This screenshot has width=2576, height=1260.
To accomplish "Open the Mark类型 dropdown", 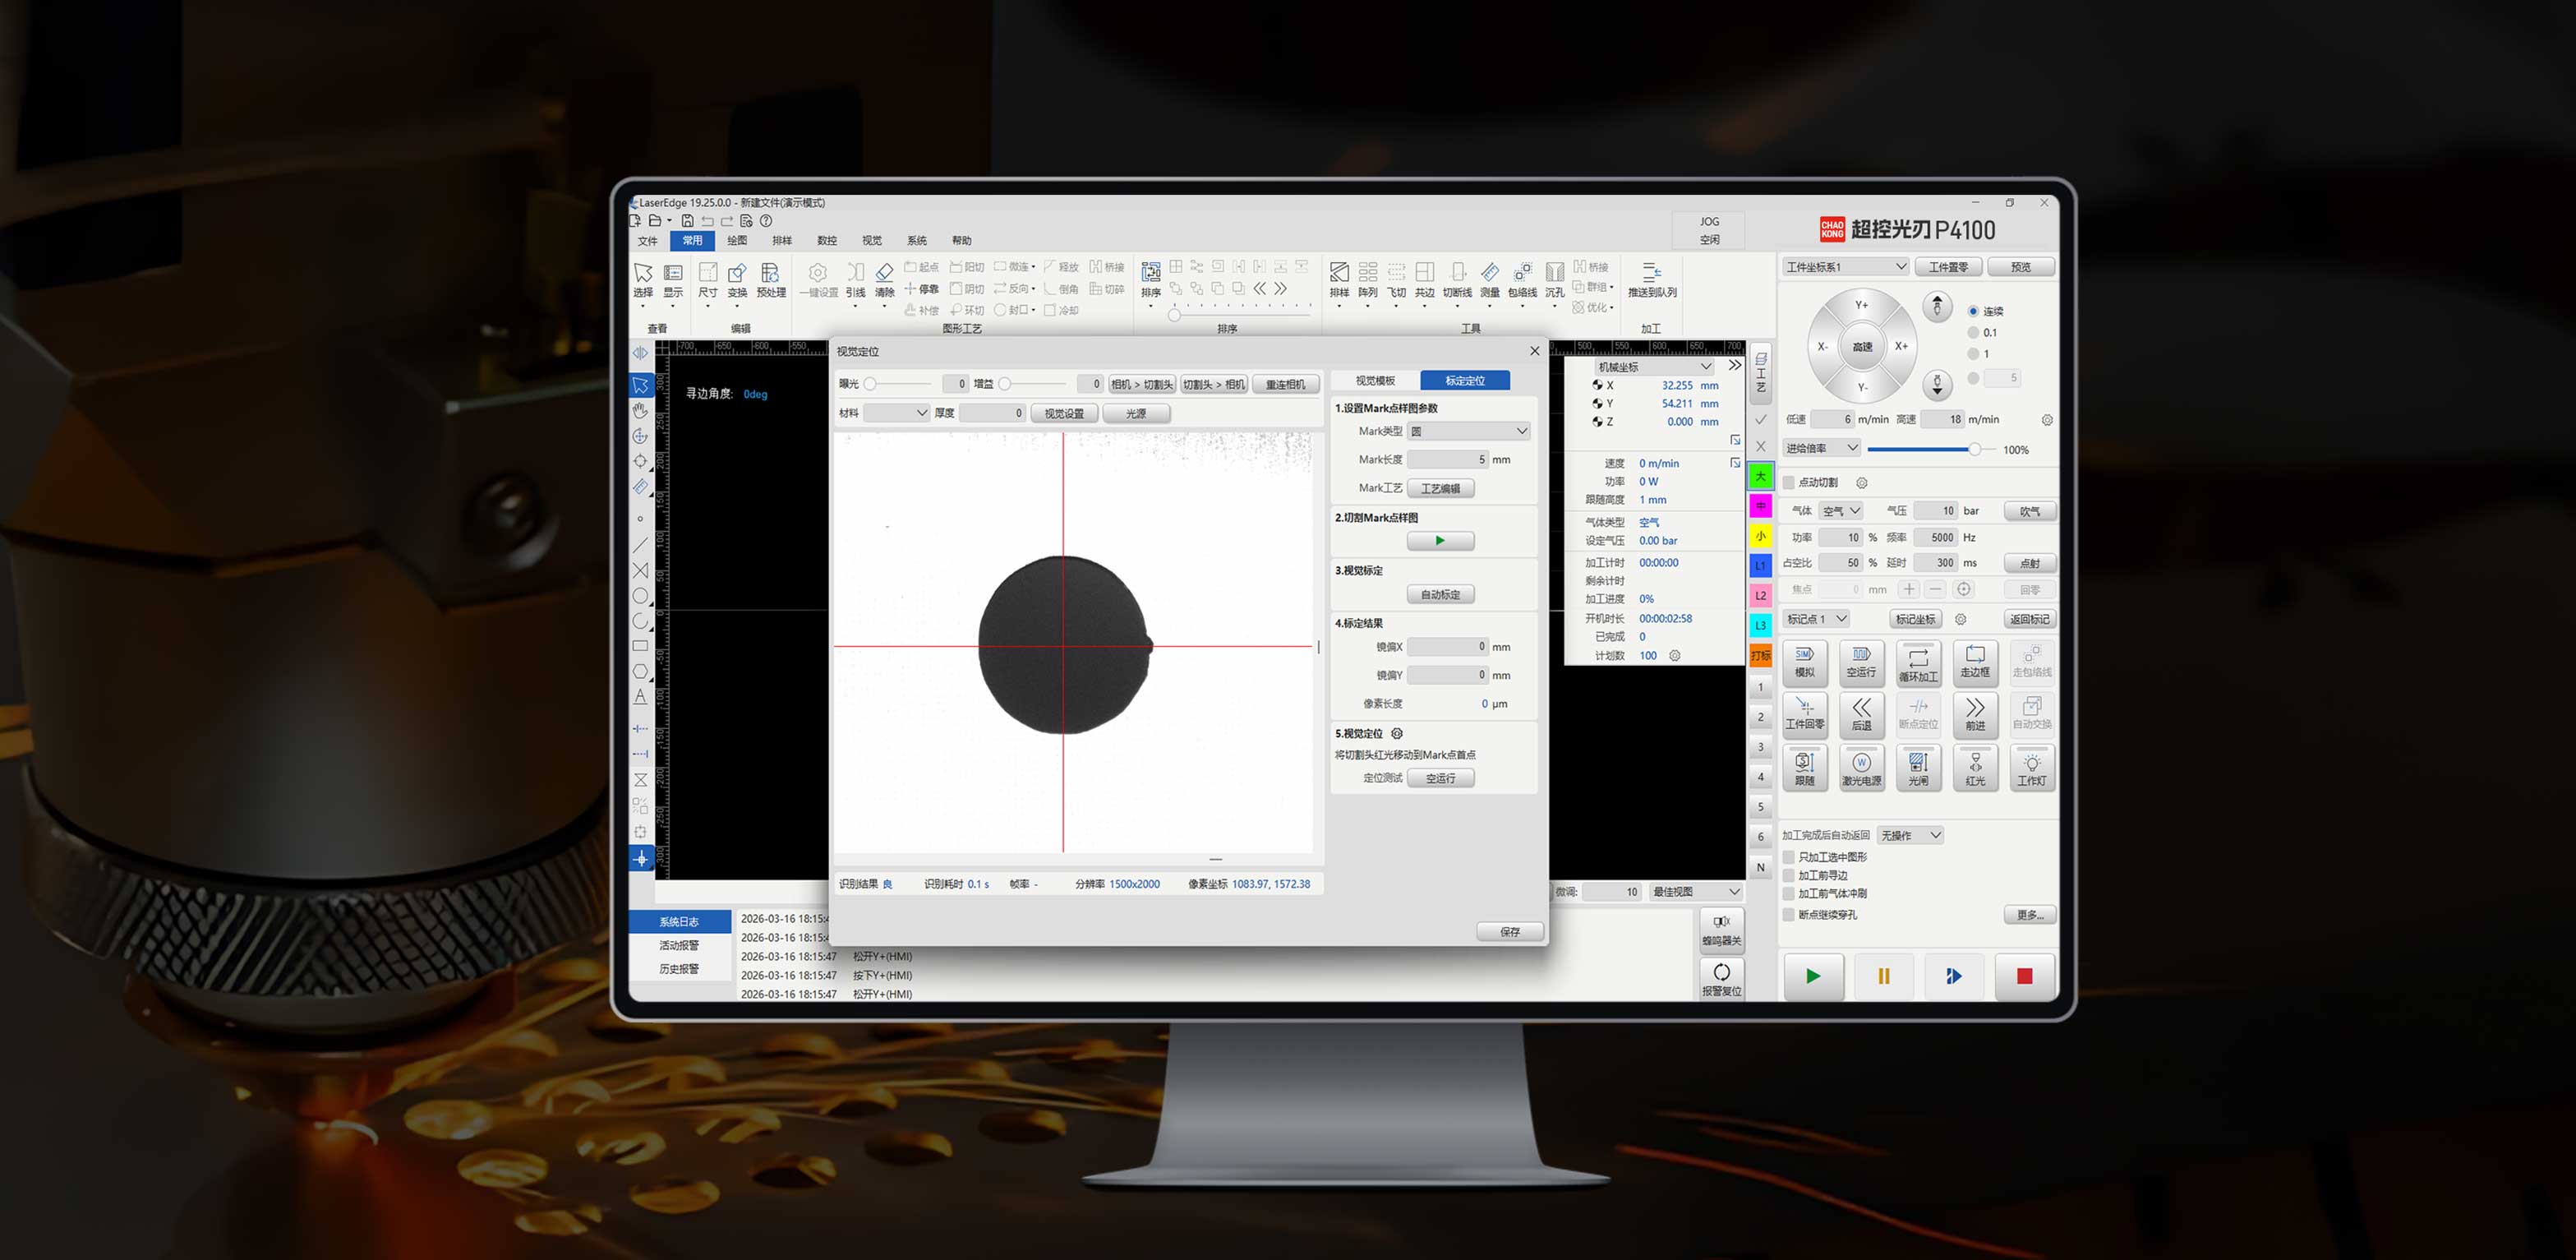I will coord(1469,431).
